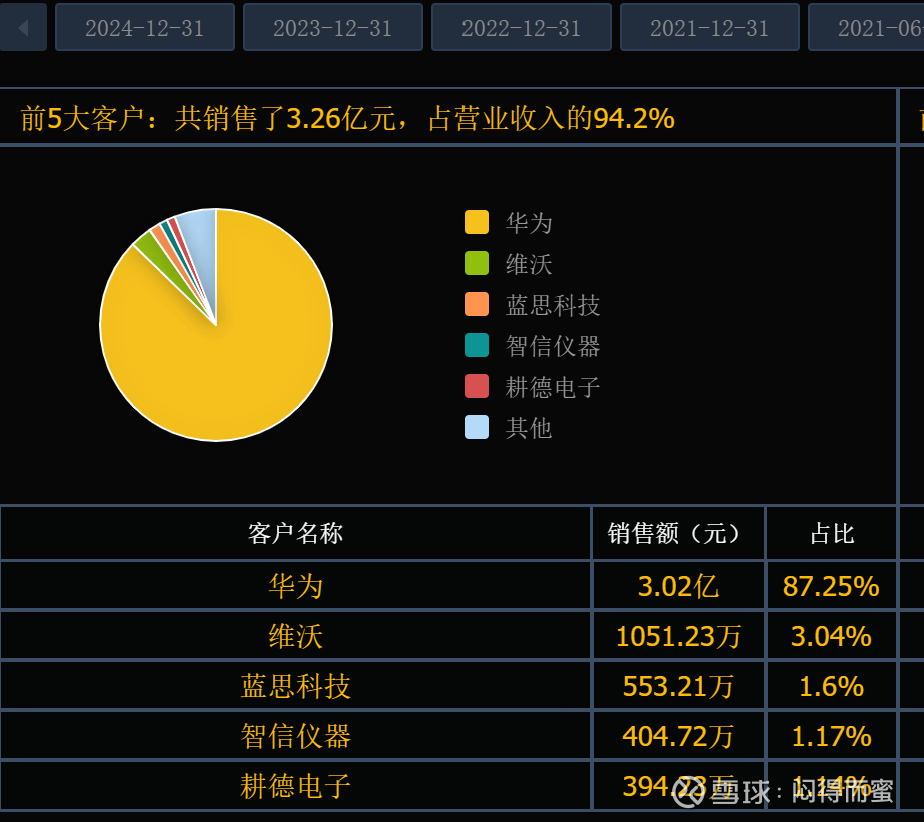Click the 1.17% share cell
The height and width of the screenshot is (822, 924).
coord(831,736)
